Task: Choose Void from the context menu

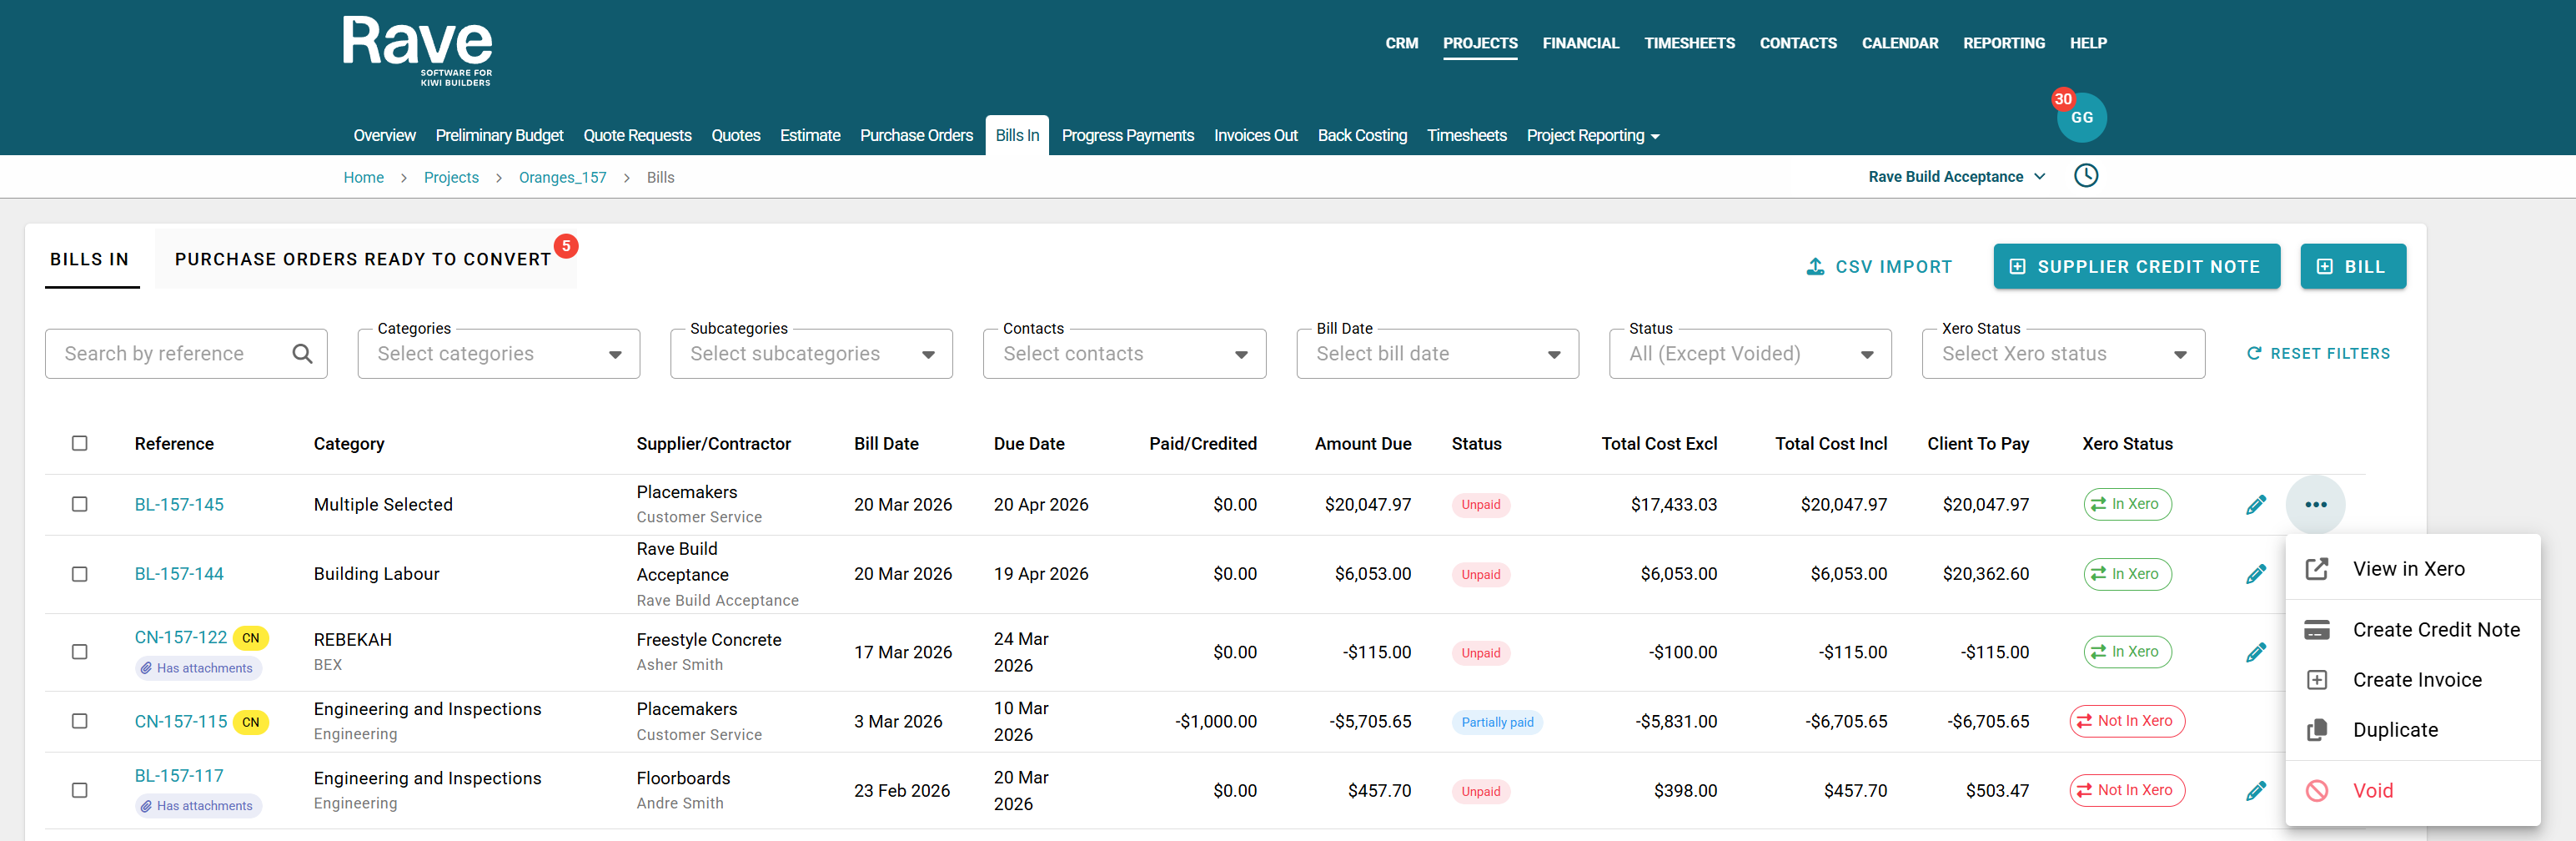Action: coord(2372,791)
